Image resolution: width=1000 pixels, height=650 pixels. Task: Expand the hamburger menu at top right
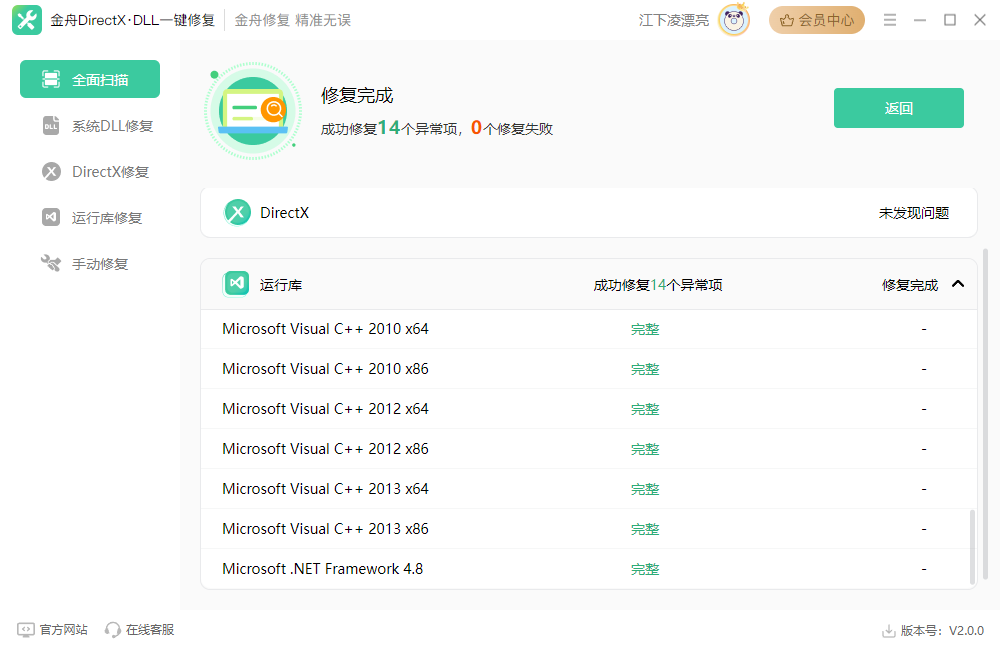click(x=889, y=19)
